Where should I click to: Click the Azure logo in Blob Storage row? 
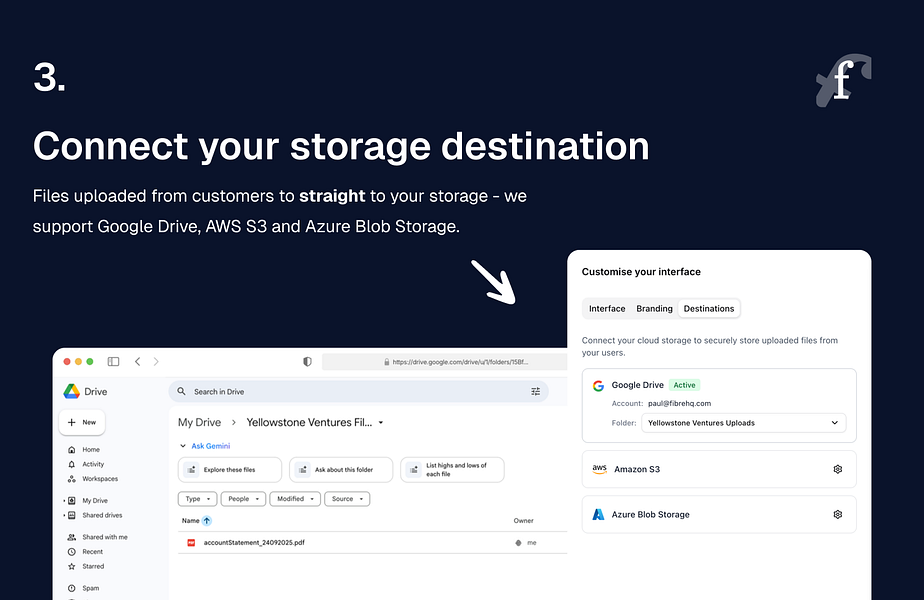coord(598,515)
